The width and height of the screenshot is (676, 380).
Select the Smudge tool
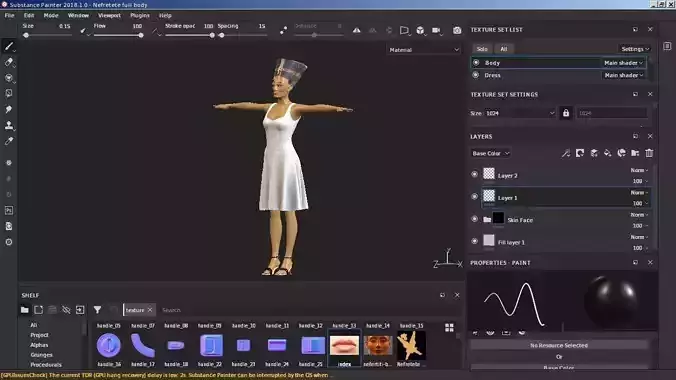pyautogui.click(x=9, y=109)
